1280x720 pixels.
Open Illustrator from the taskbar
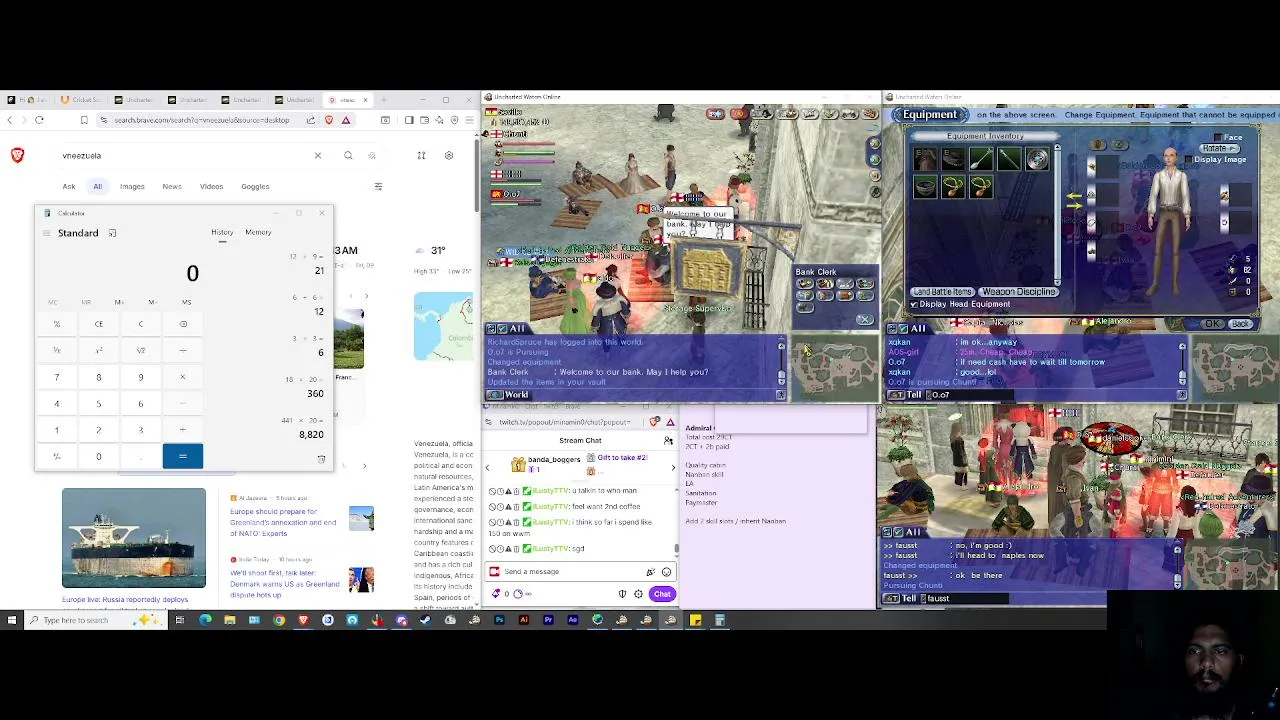tap(523, 620)
